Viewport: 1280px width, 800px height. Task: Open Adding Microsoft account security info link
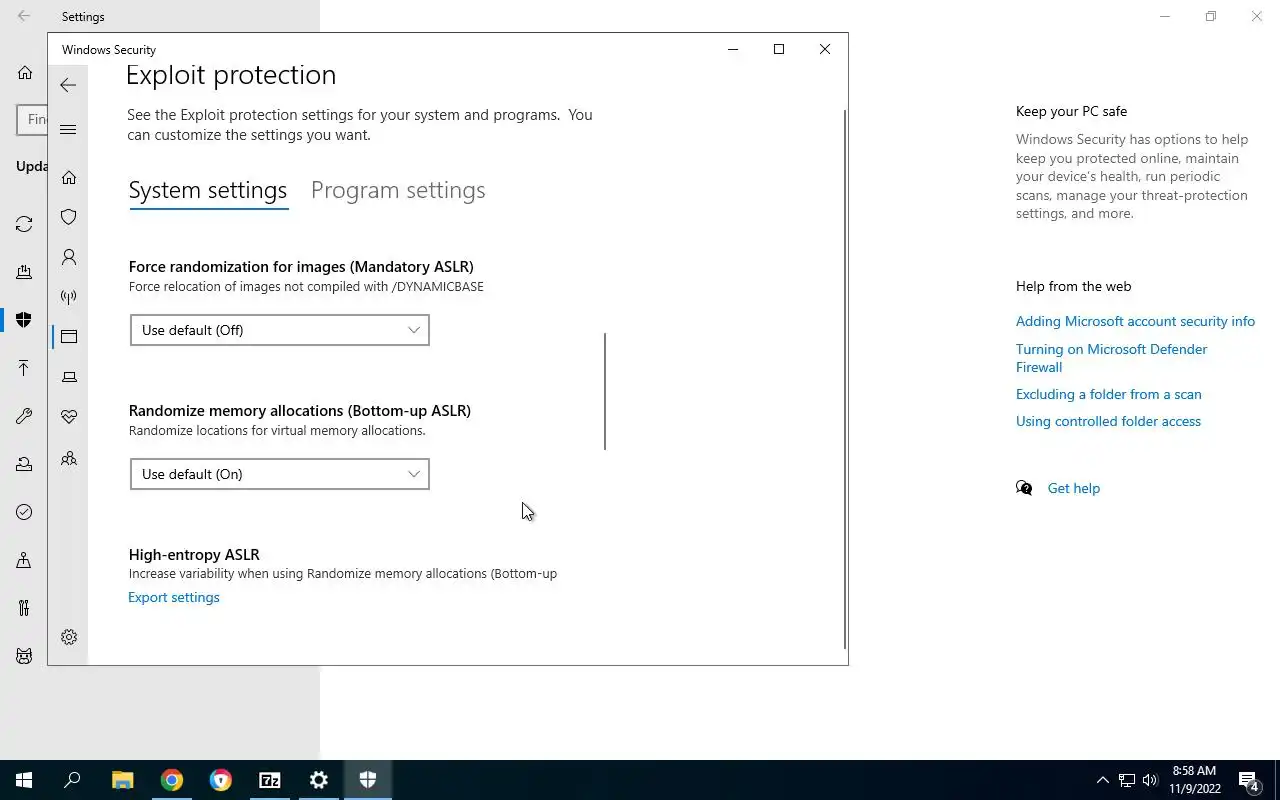pyautogui.click(x=1135, y=321)
